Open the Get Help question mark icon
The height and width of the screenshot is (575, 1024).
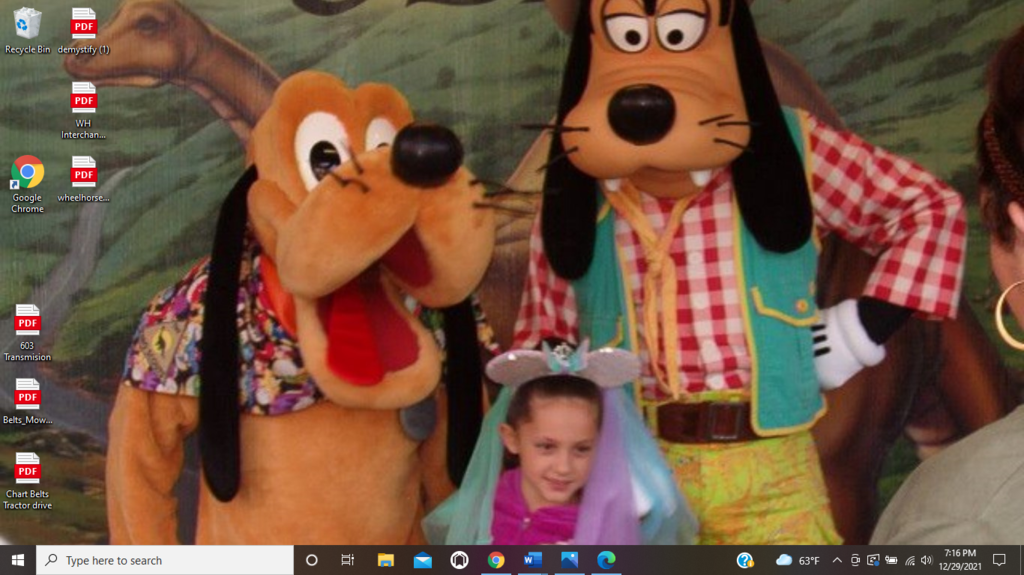[745, 560]
